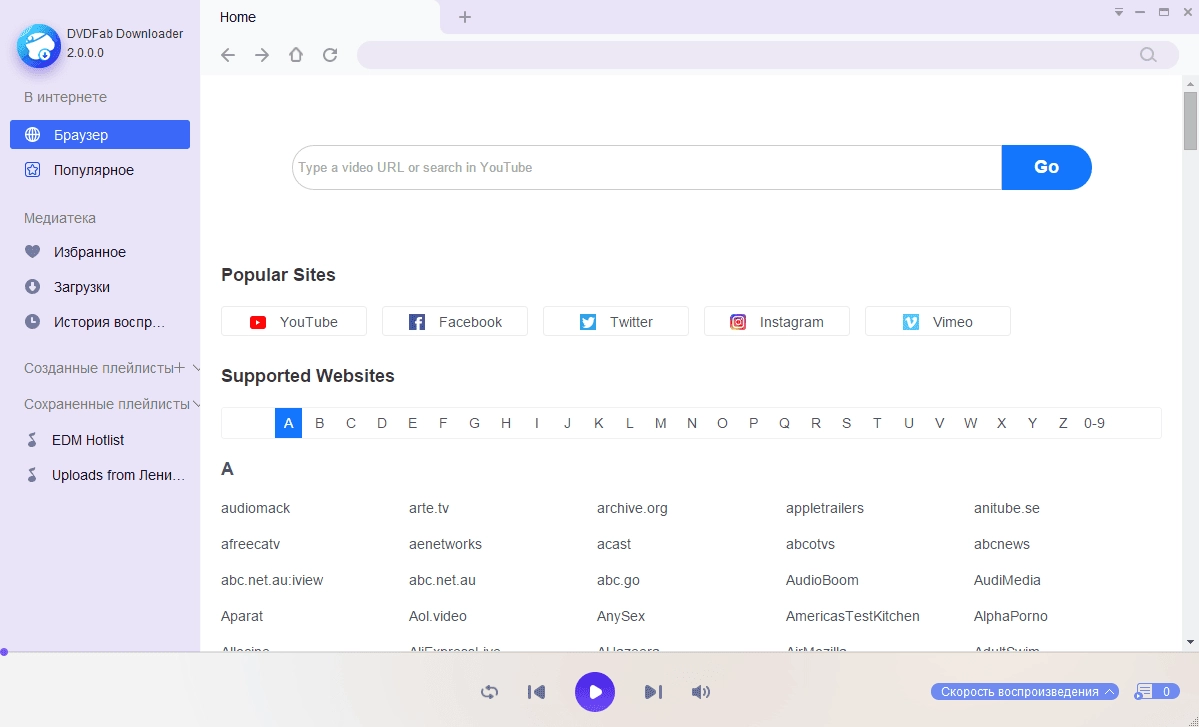Open the anitube.se website link
Viewport: 1199px width, 727px height.
click(x=1006, y=508)
